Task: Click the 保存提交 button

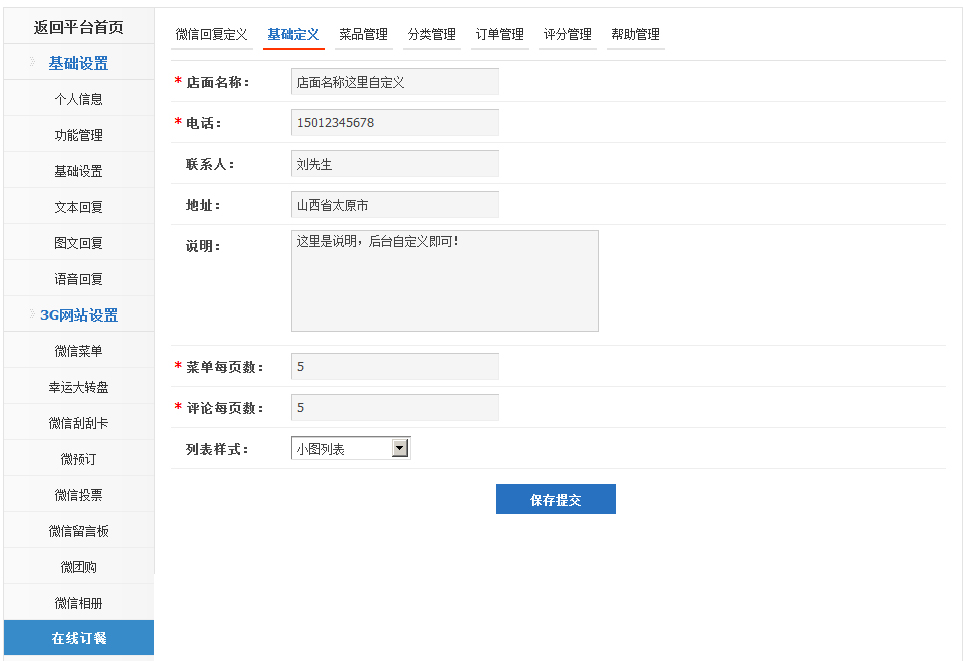Action: pos(555,499)
